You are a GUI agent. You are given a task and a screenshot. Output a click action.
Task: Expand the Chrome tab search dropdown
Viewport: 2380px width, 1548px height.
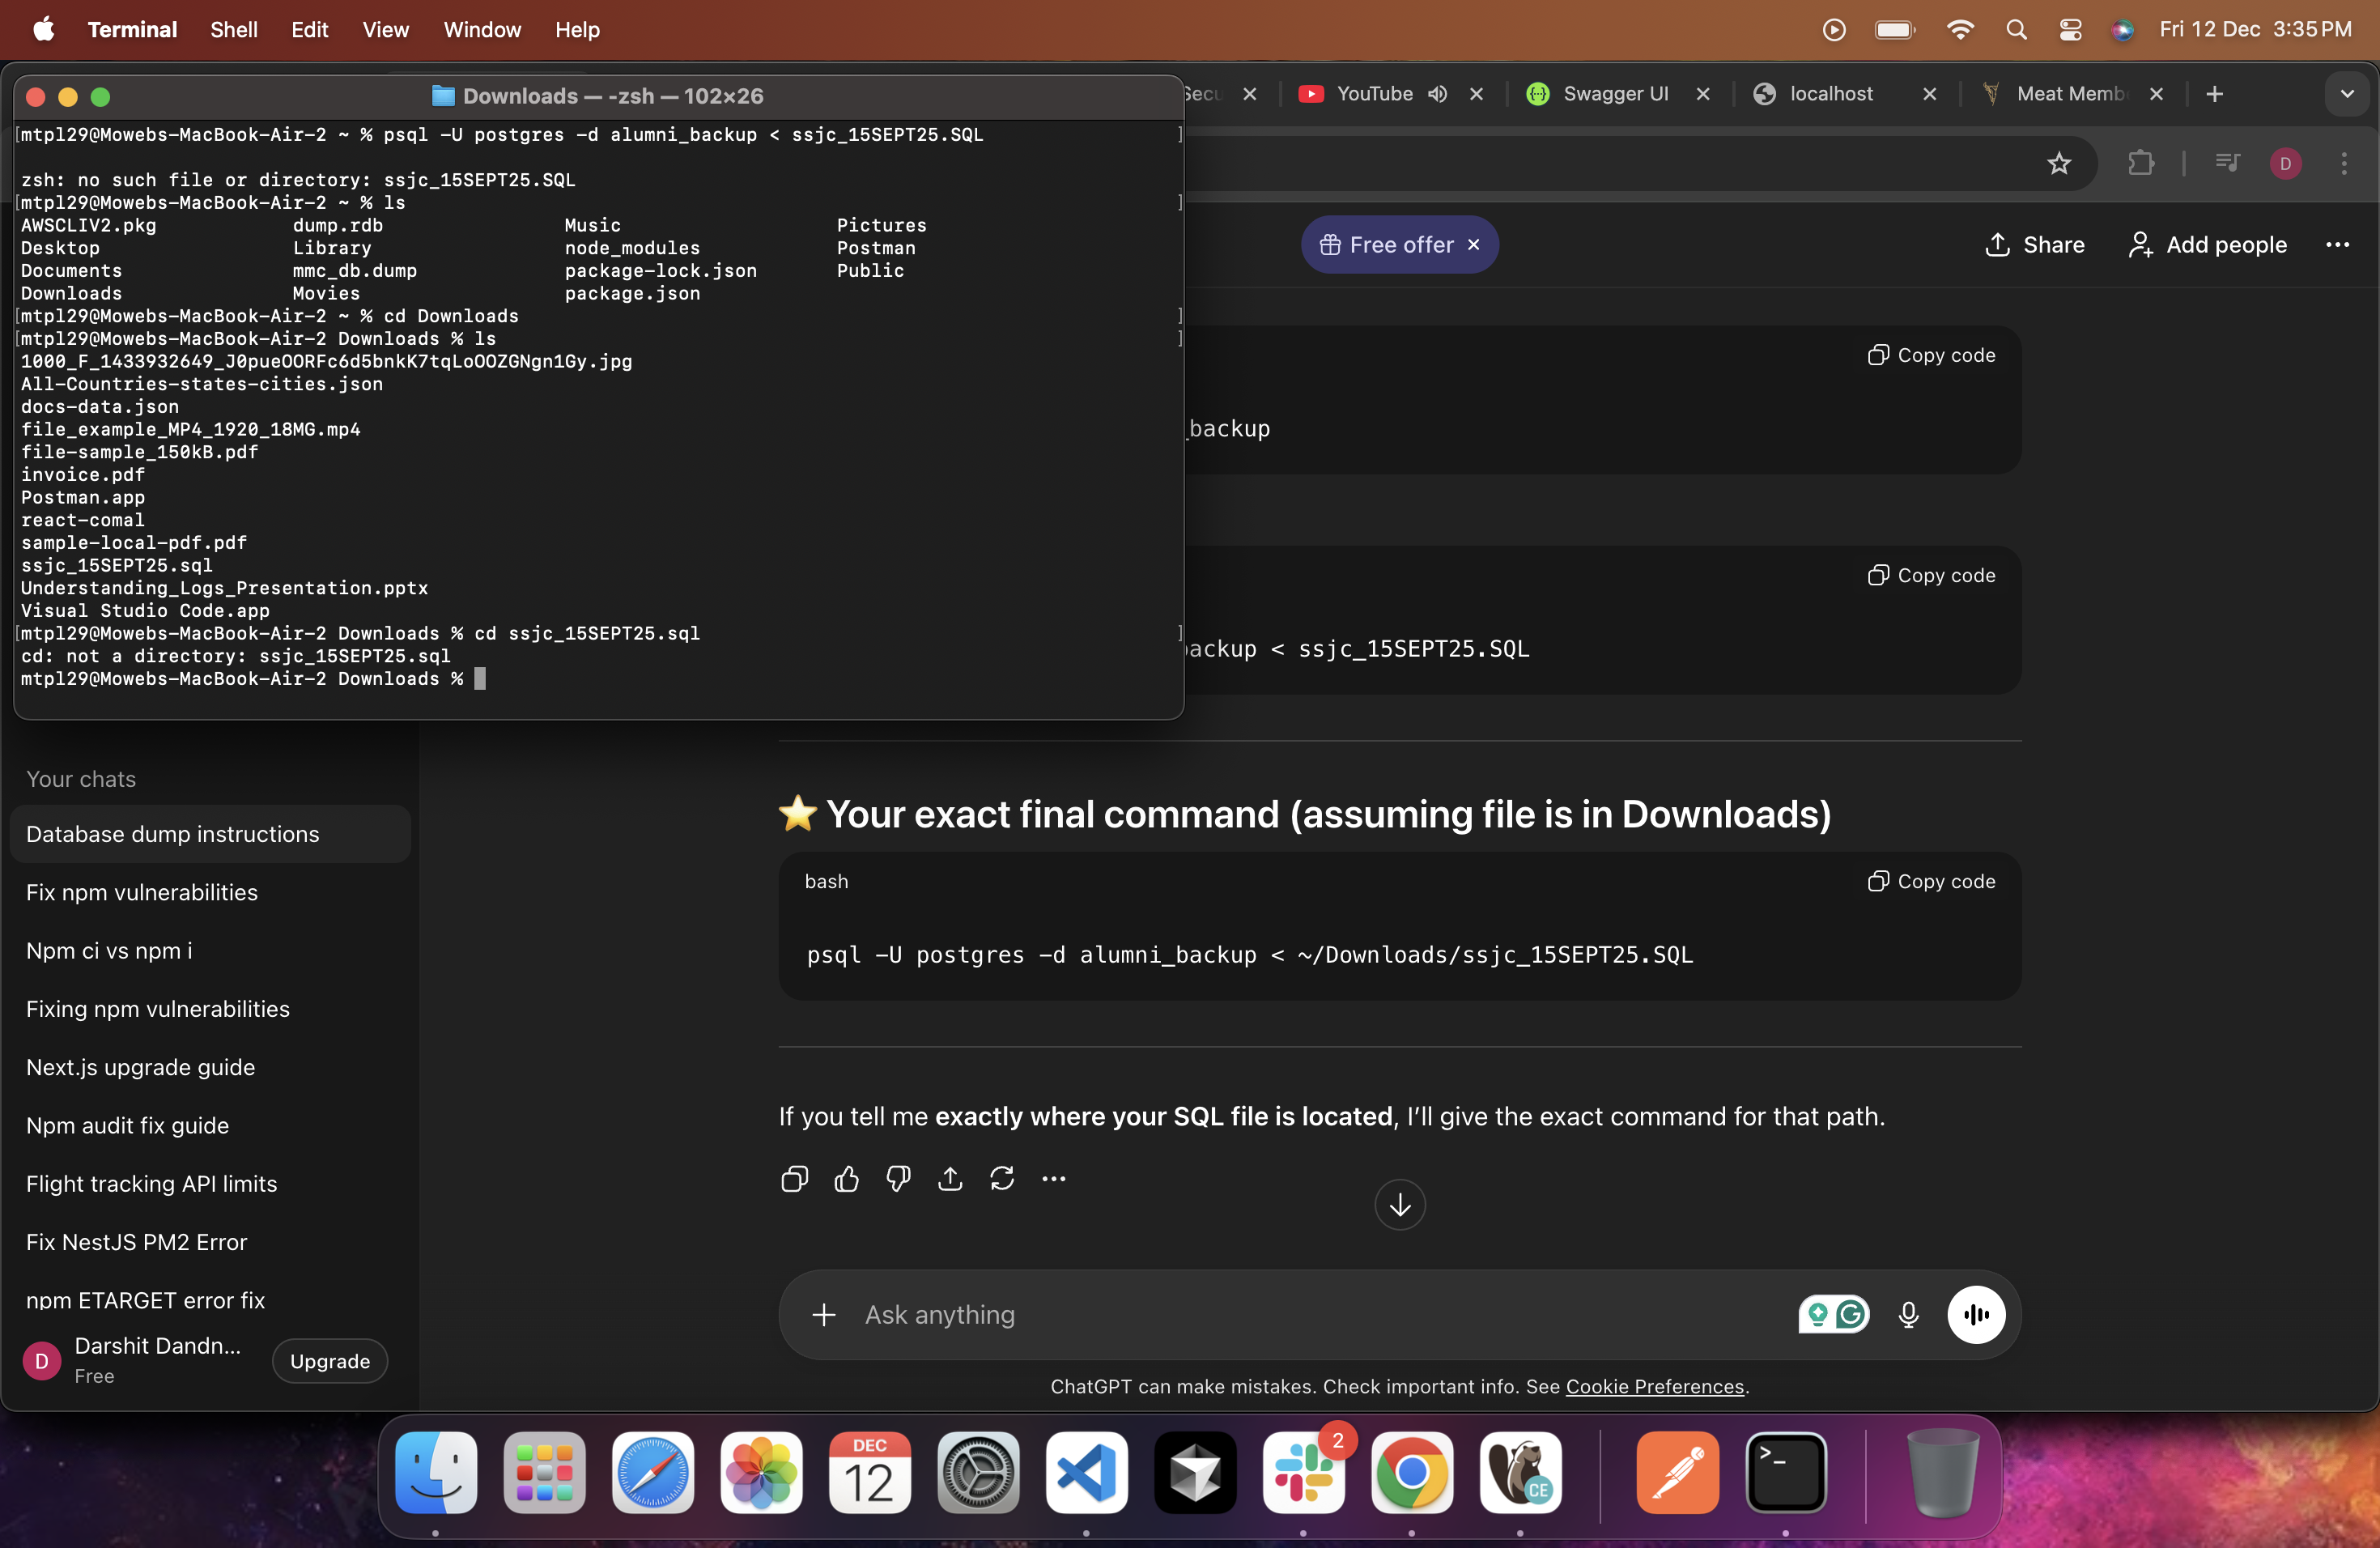point(2346,94)
